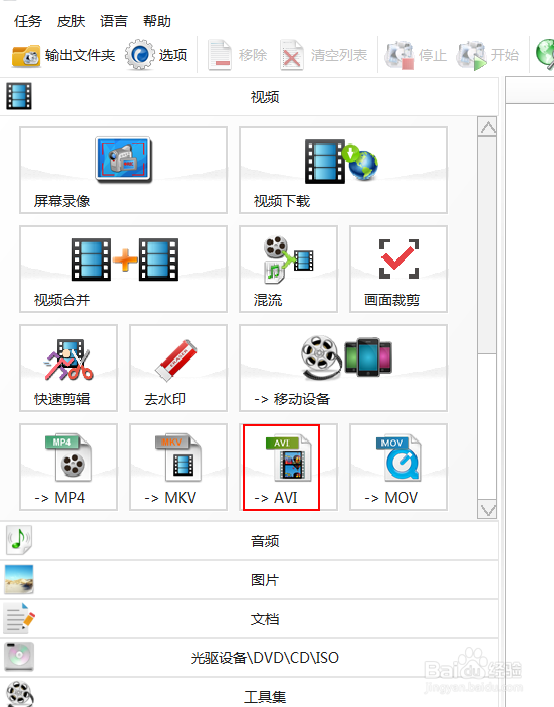
Task: Open the 混流 mux tool
Action: point(288,269)
